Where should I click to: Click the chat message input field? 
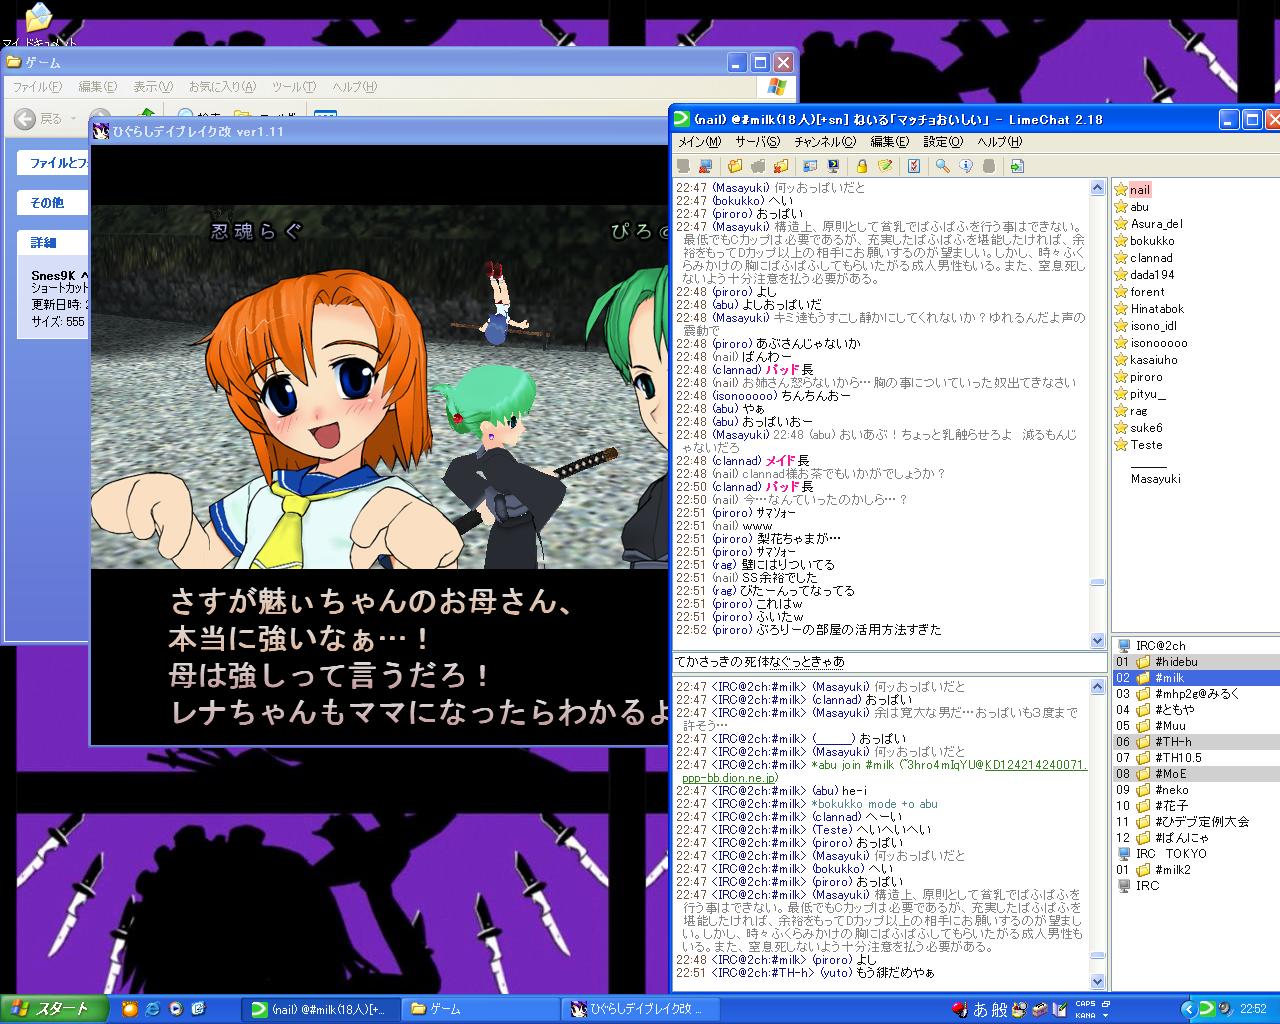coord(889,662)
